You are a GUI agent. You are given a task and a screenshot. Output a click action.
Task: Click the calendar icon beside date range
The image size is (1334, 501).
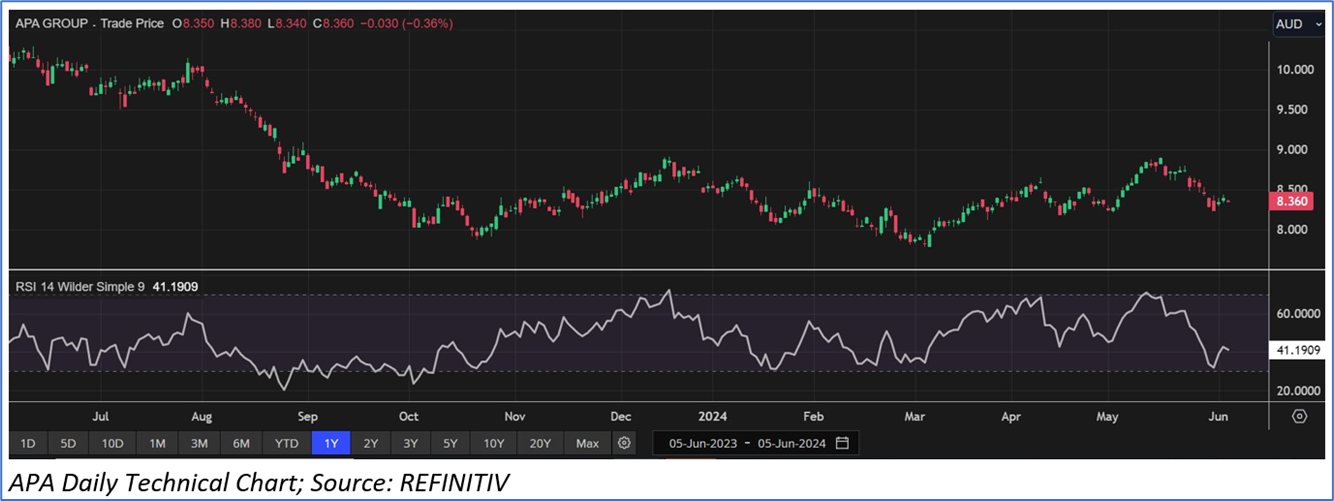point(842,443)
